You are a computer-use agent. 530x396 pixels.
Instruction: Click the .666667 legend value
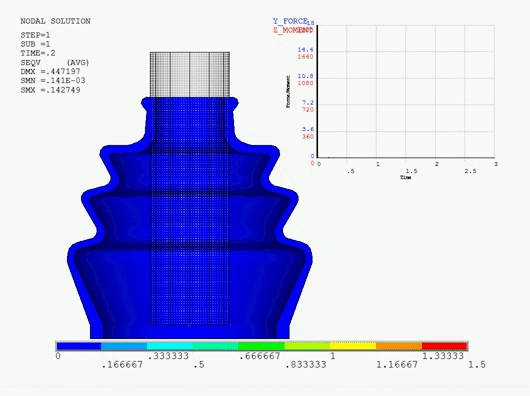pyautogui.click(x=260, y=356)
